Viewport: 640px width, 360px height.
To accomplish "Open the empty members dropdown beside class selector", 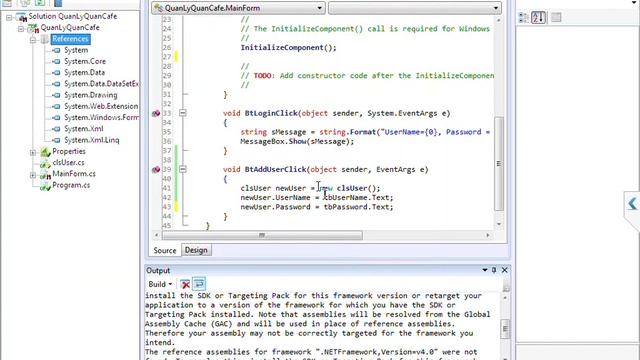I will [x=415, y=8].
